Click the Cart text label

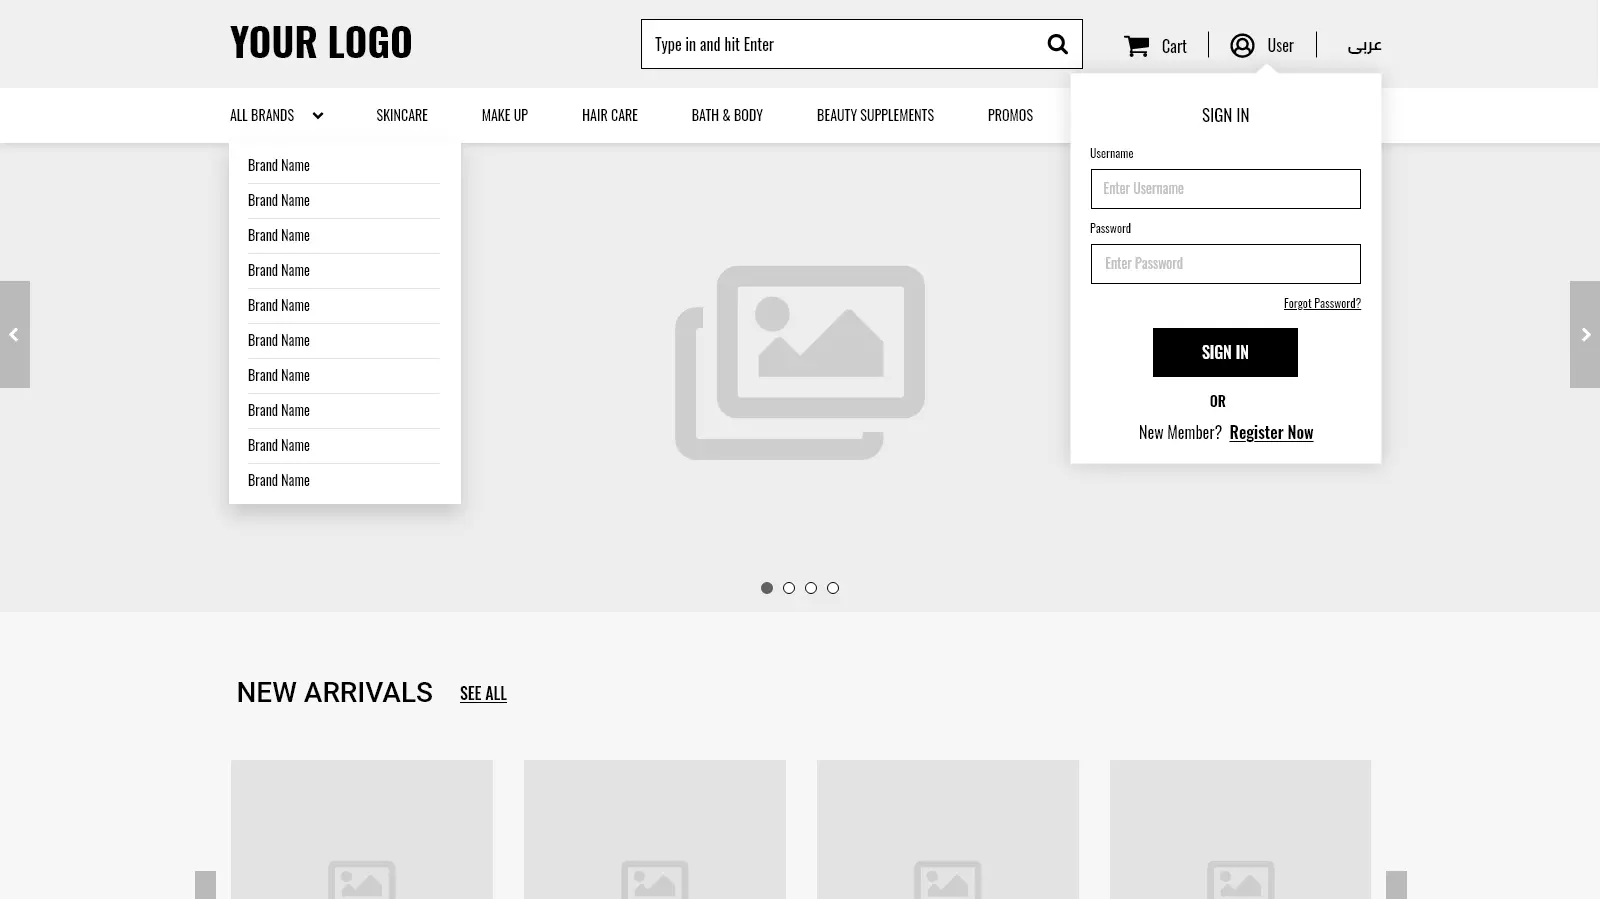(1174, 46)
